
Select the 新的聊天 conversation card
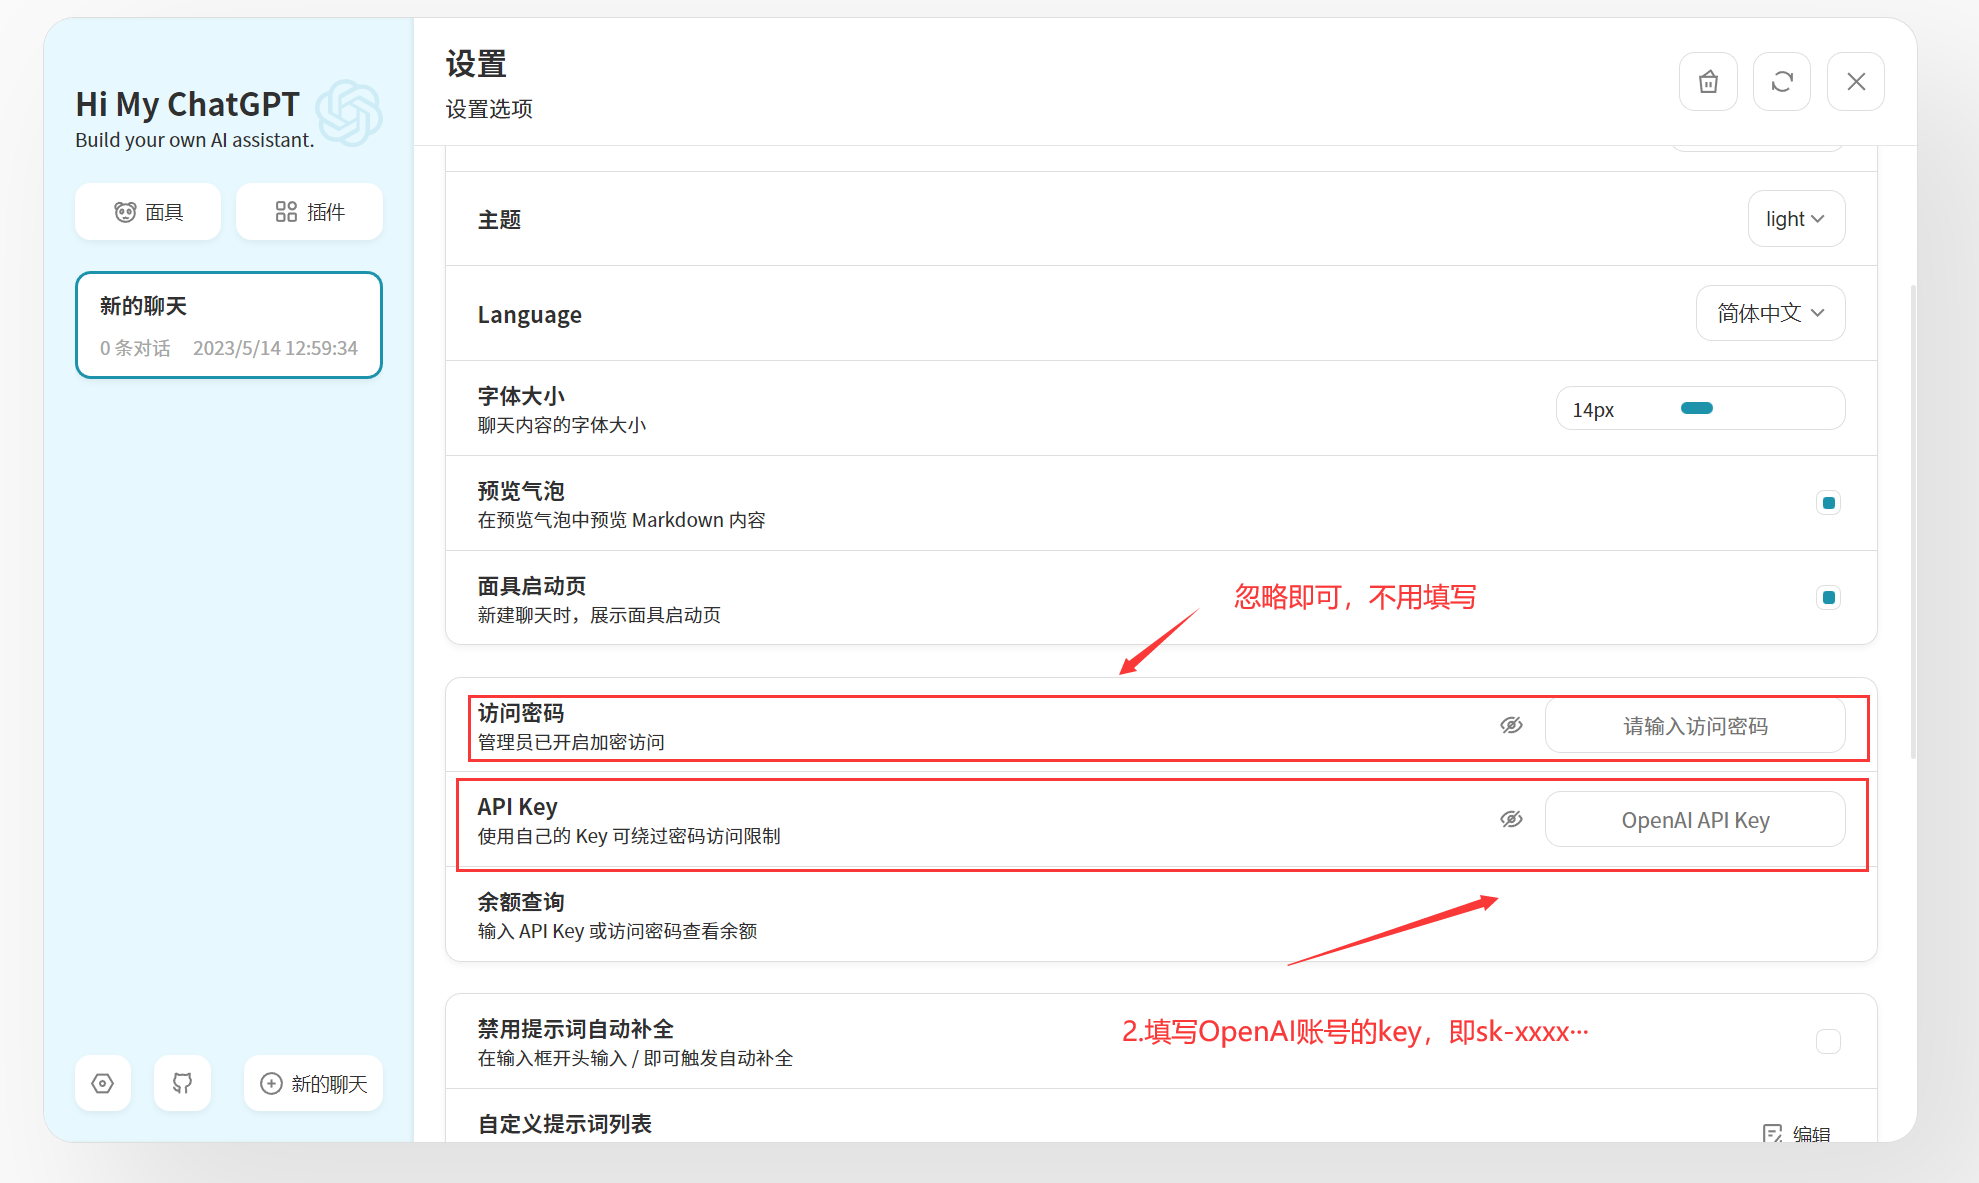point(229,325)
